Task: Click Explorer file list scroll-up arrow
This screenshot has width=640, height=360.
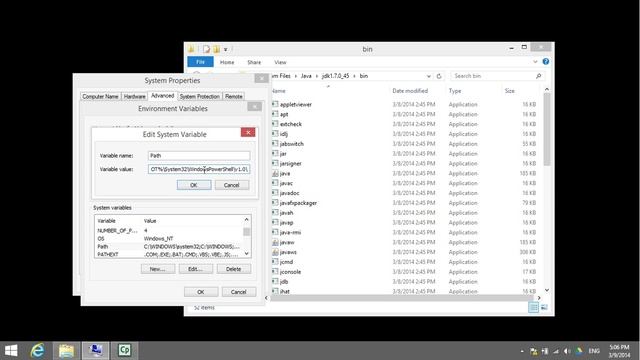Action: 547,89
